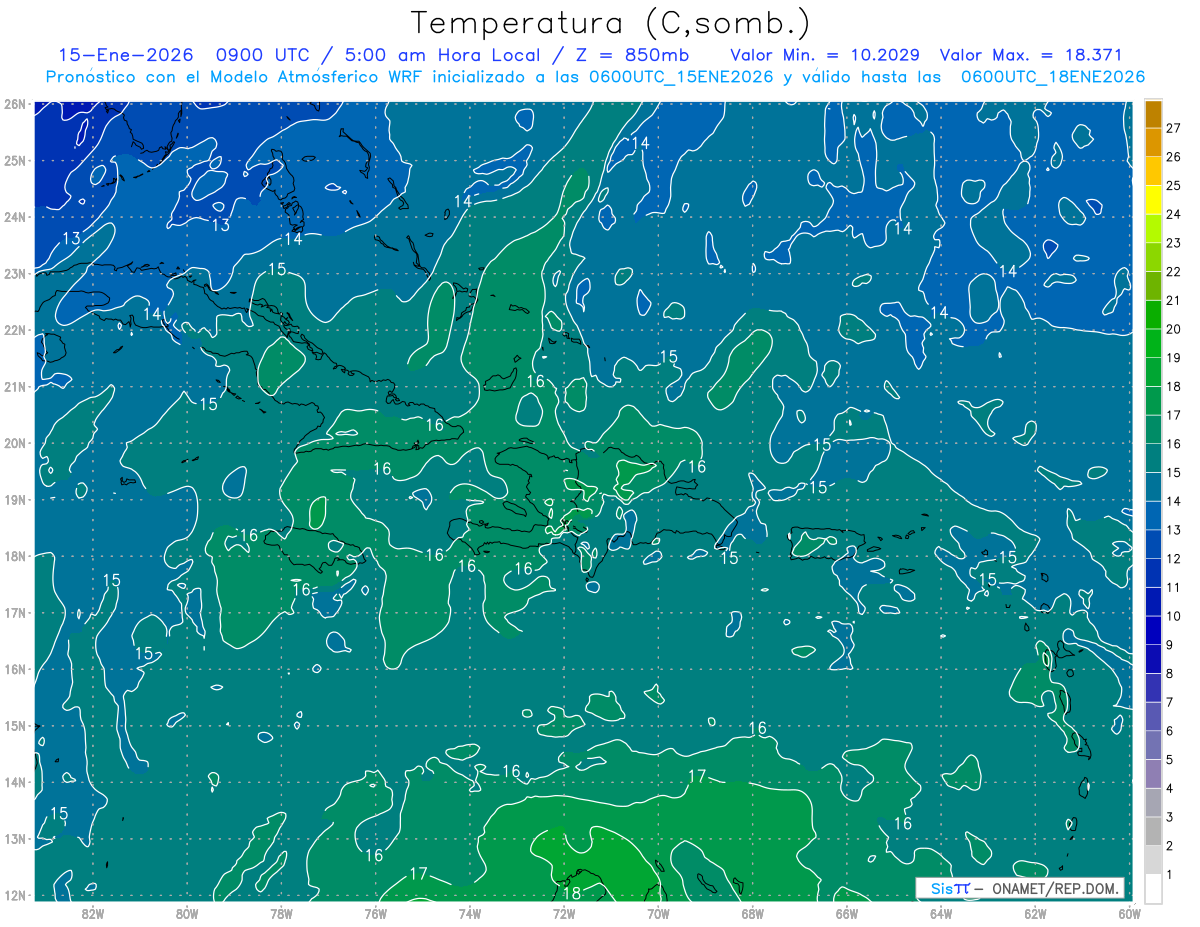1200x927 pixels.
Task: Click "Valor Min. = 10.2029" in header
Action: click(x=825, y=55)
